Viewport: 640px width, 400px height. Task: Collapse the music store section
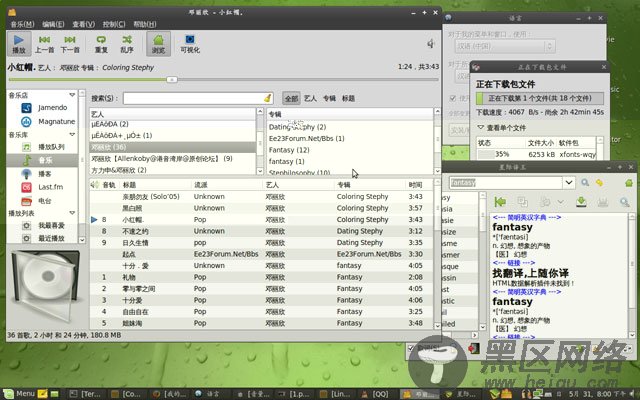[72, 95]
